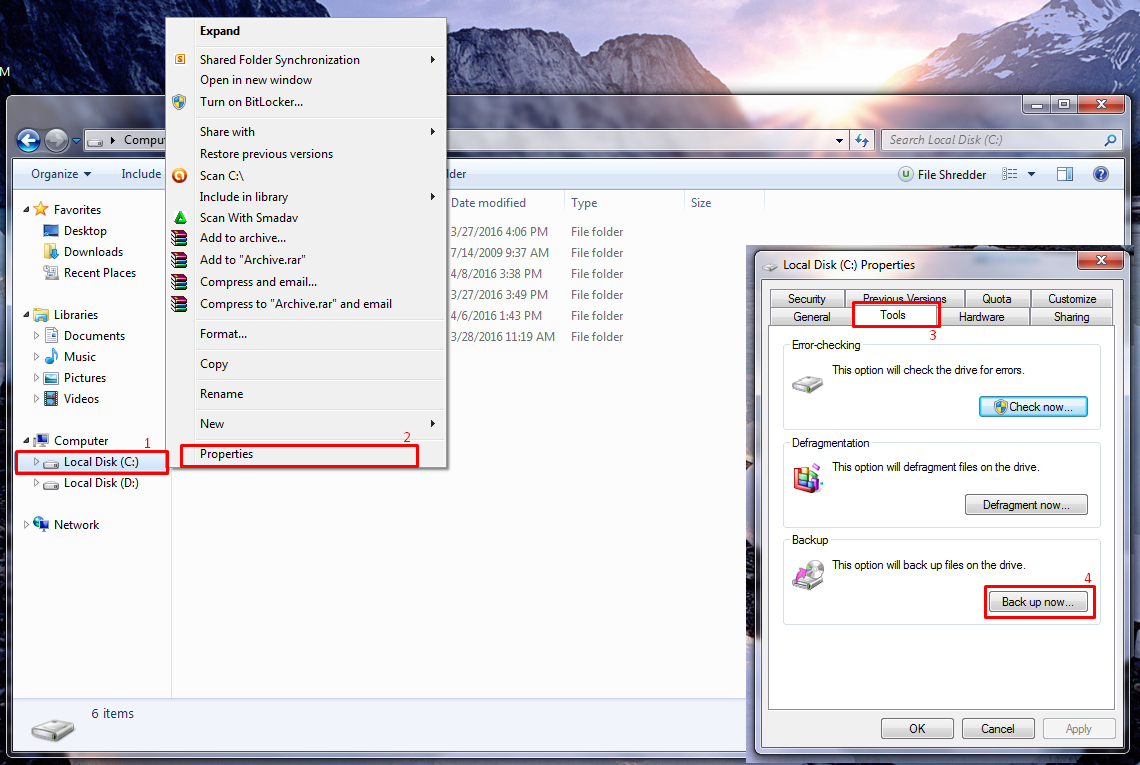Image resolution: width=1140 pixels, height=765 pixels.
Task: Open the Hardware tab in Properties
Action: coord(981,317)
